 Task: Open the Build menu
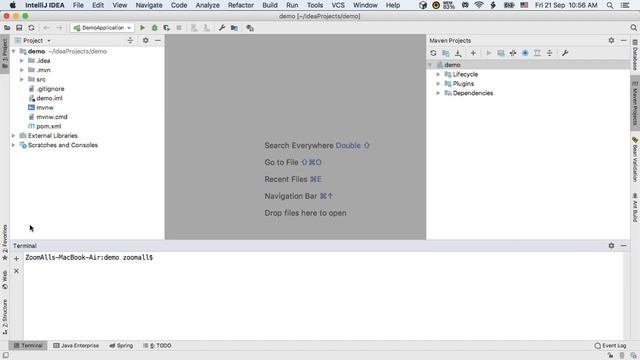pos(270,5)
